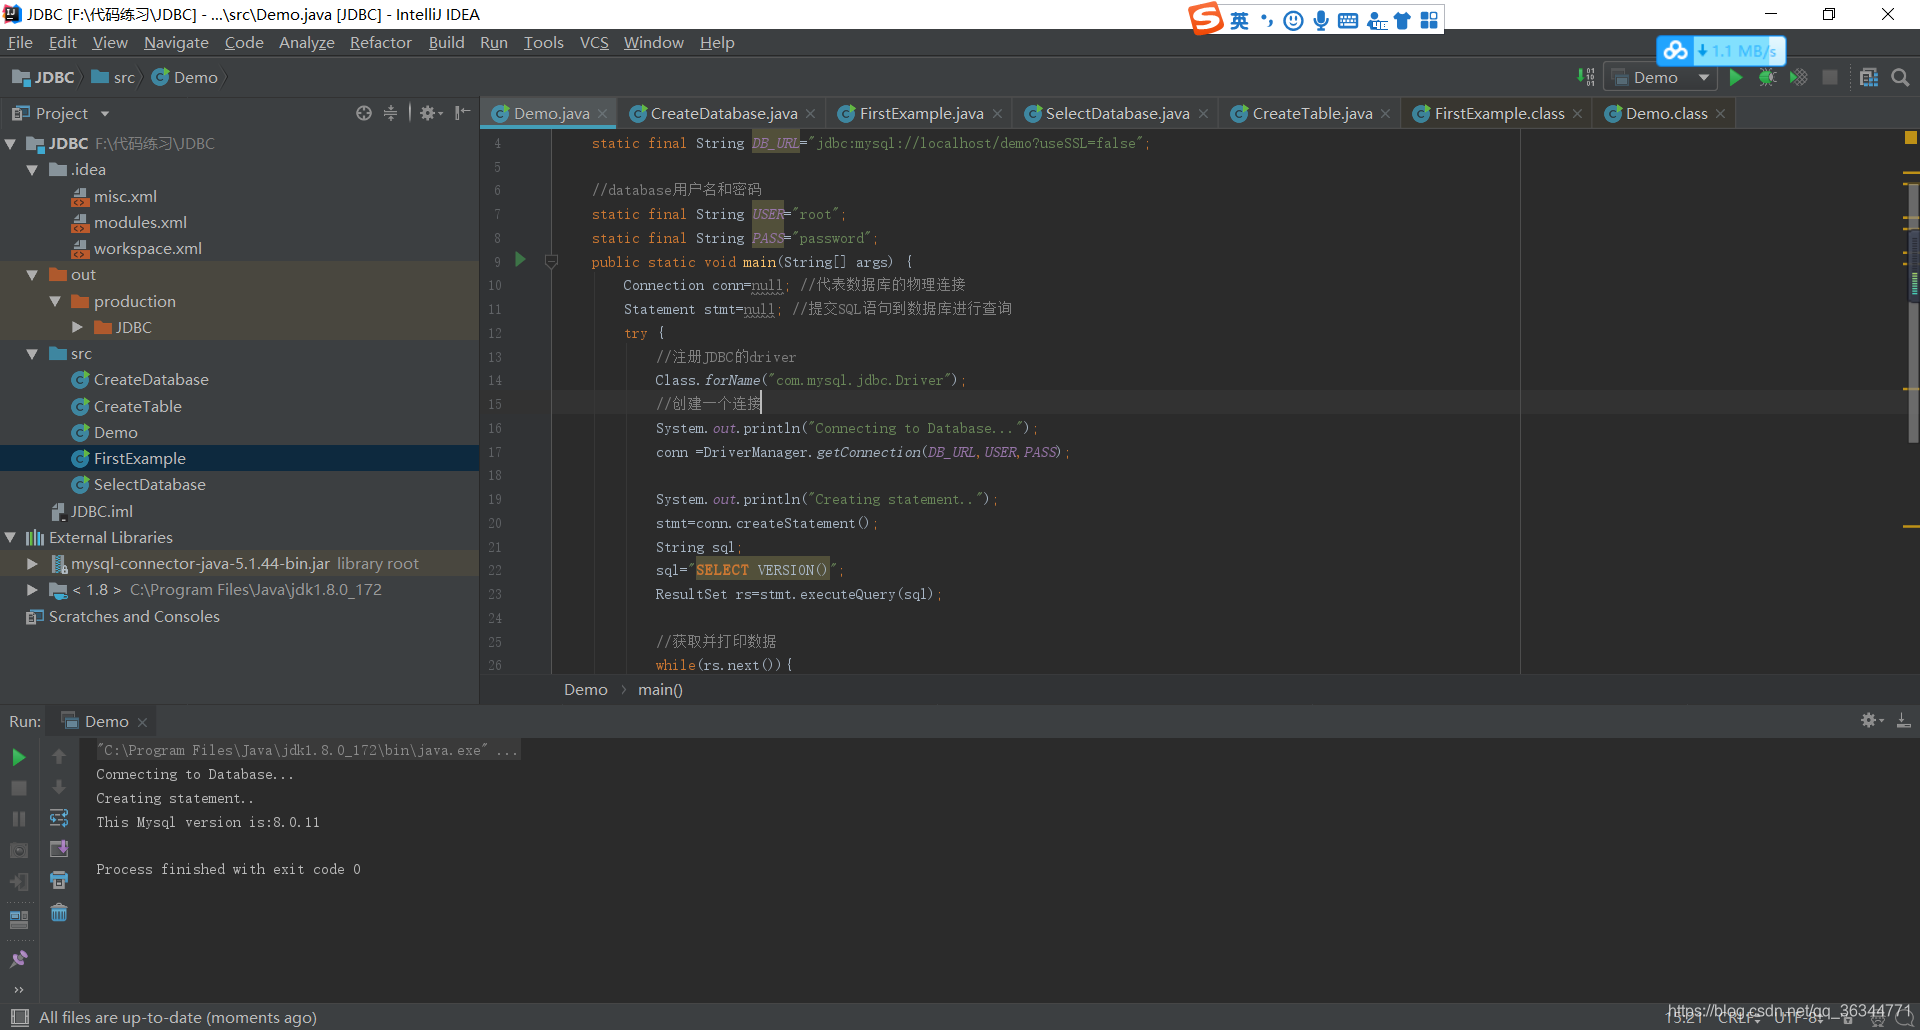
Task: Clear all console output with trash icon
Action: click(x=59, y=912)
